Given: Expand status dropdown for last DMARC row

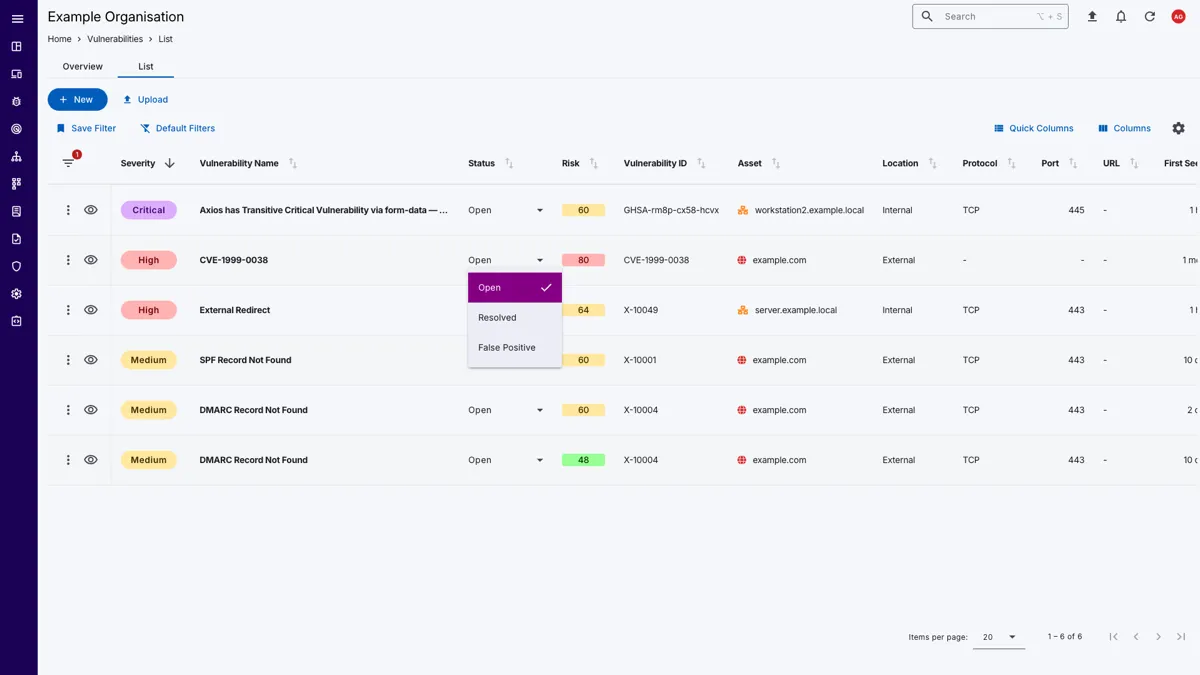Looking at the screenshot, I should [539, 461].
